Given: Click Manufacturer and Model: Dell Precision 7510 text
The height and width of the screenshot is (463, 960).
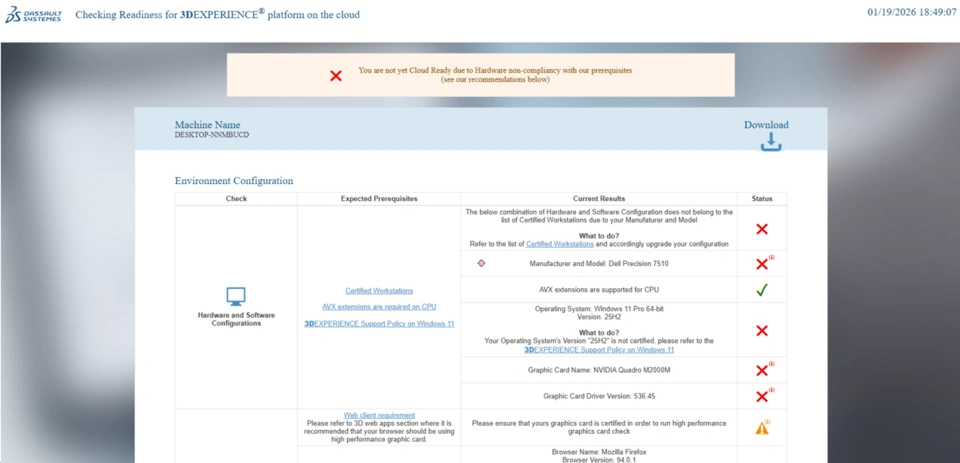Looking at the screenshot, I should [599, 264].
